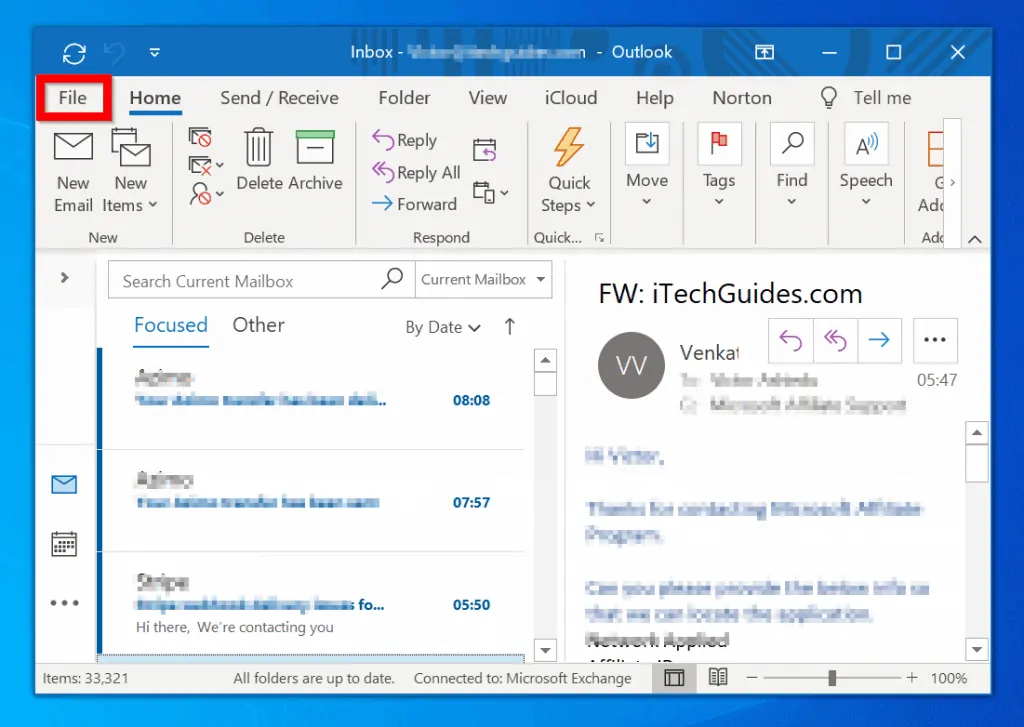Switch to the Other inbox view

tap(258, 325)
